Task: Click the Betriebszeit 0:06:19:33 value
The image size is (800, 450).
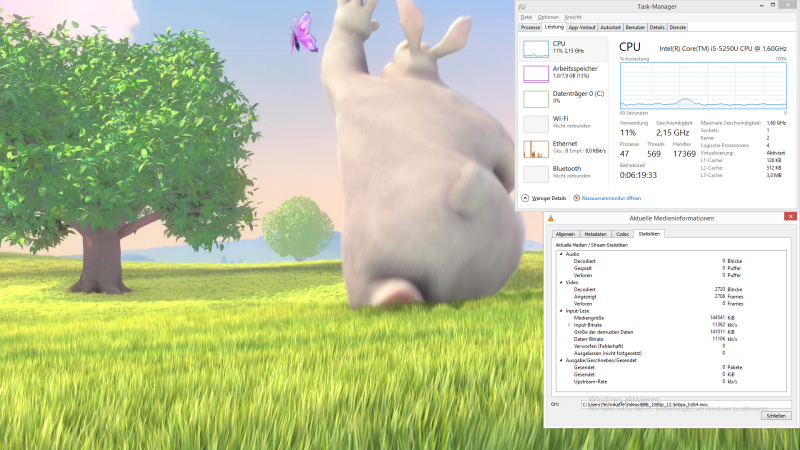Action: pos(638,175)
